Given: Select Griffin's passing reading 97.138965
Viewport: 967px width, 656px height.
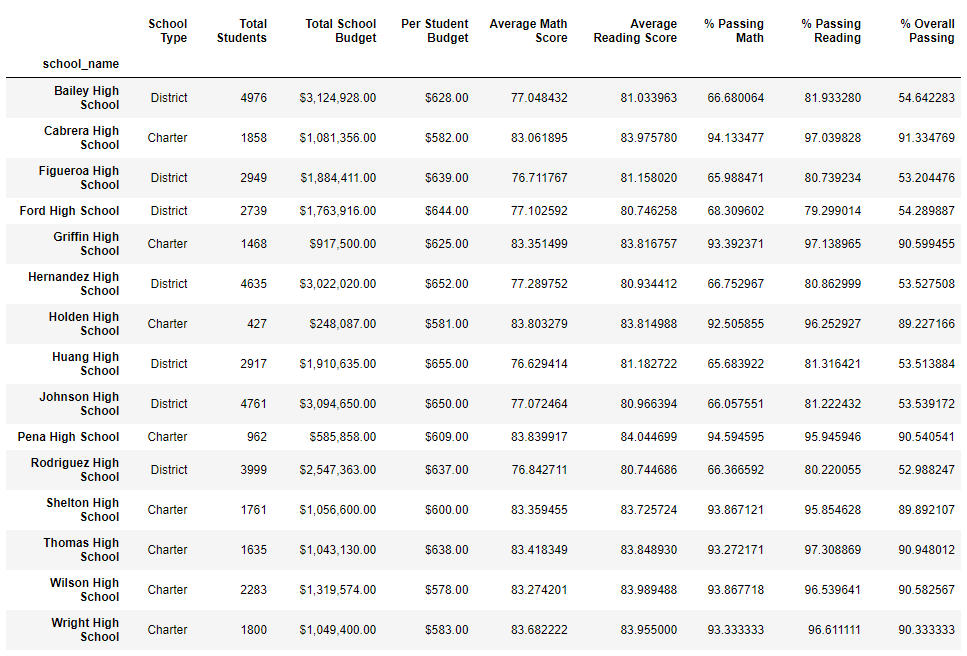Looking at the screenshot, I should pos(833,244).
